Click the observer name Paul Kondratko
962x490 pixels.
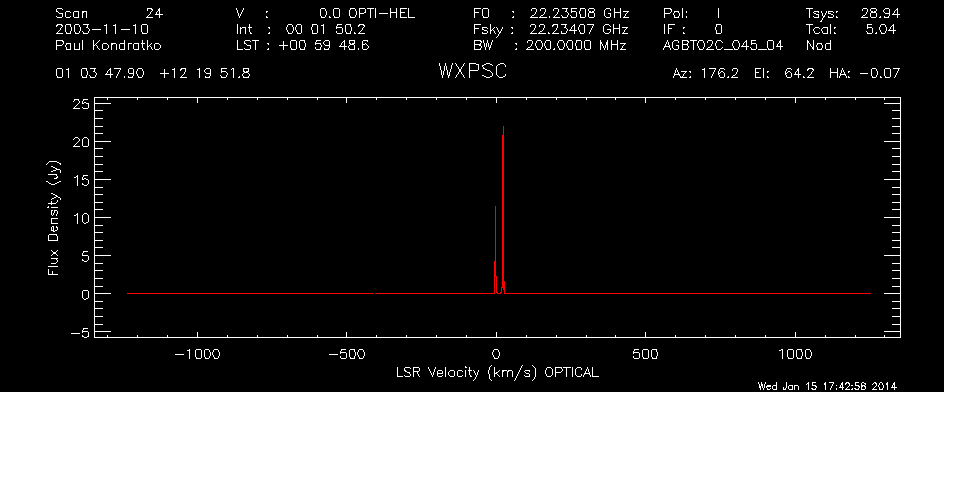click(x=109, y=45)
